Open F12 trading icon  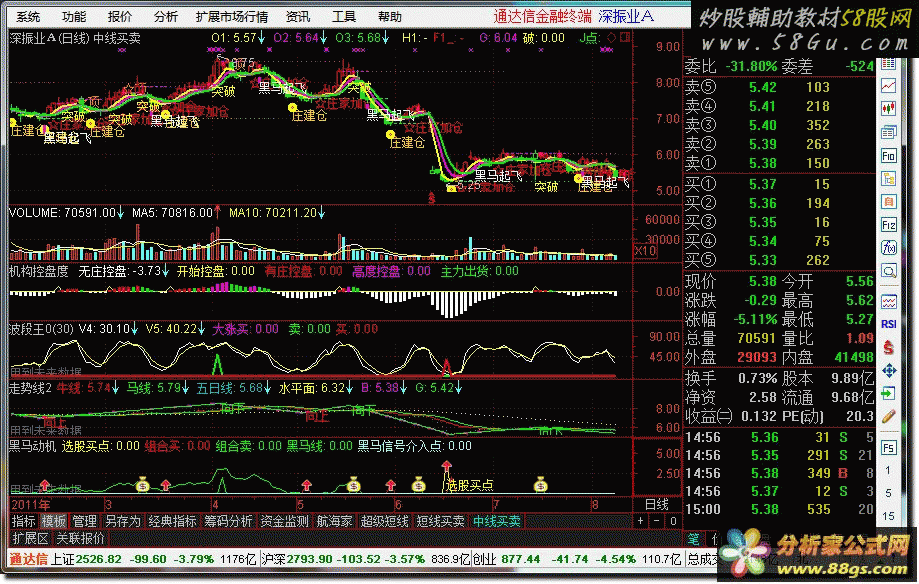pyautogui.click(x=889, y=225)
